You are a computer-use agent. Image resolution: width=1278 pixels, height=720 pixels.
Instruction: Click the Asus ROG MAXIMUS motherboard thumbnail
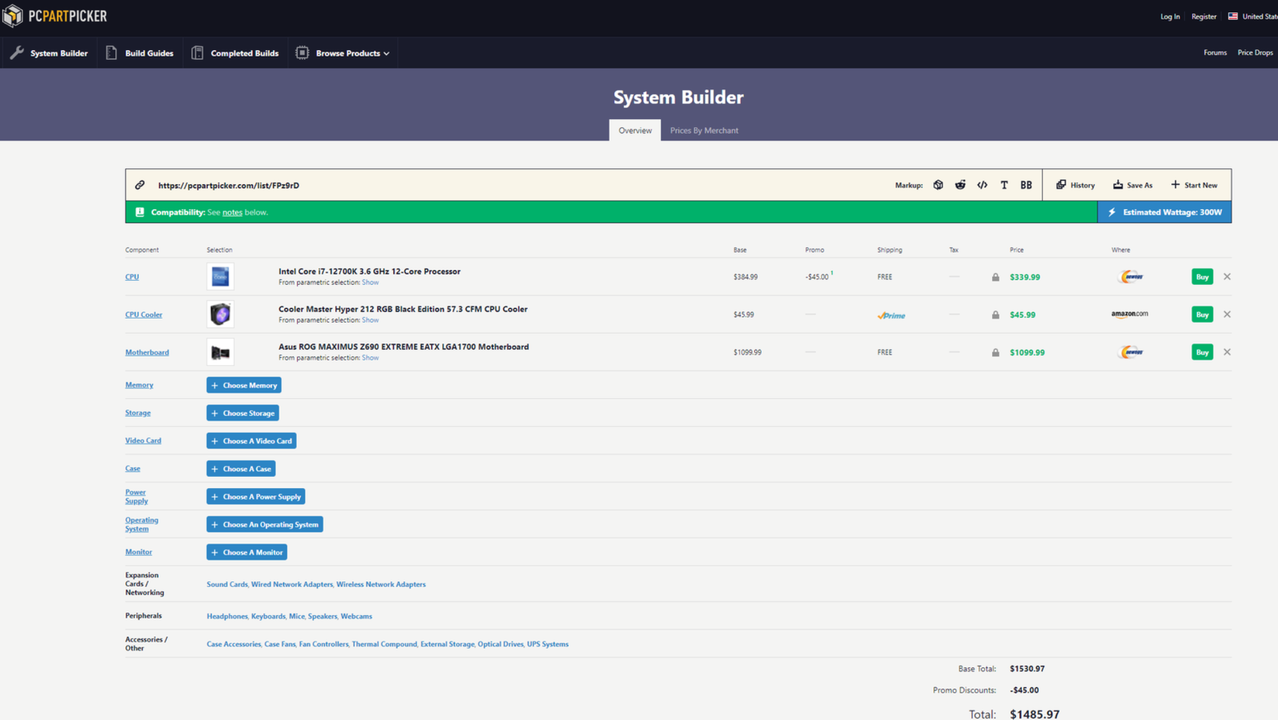pos(220,352)
